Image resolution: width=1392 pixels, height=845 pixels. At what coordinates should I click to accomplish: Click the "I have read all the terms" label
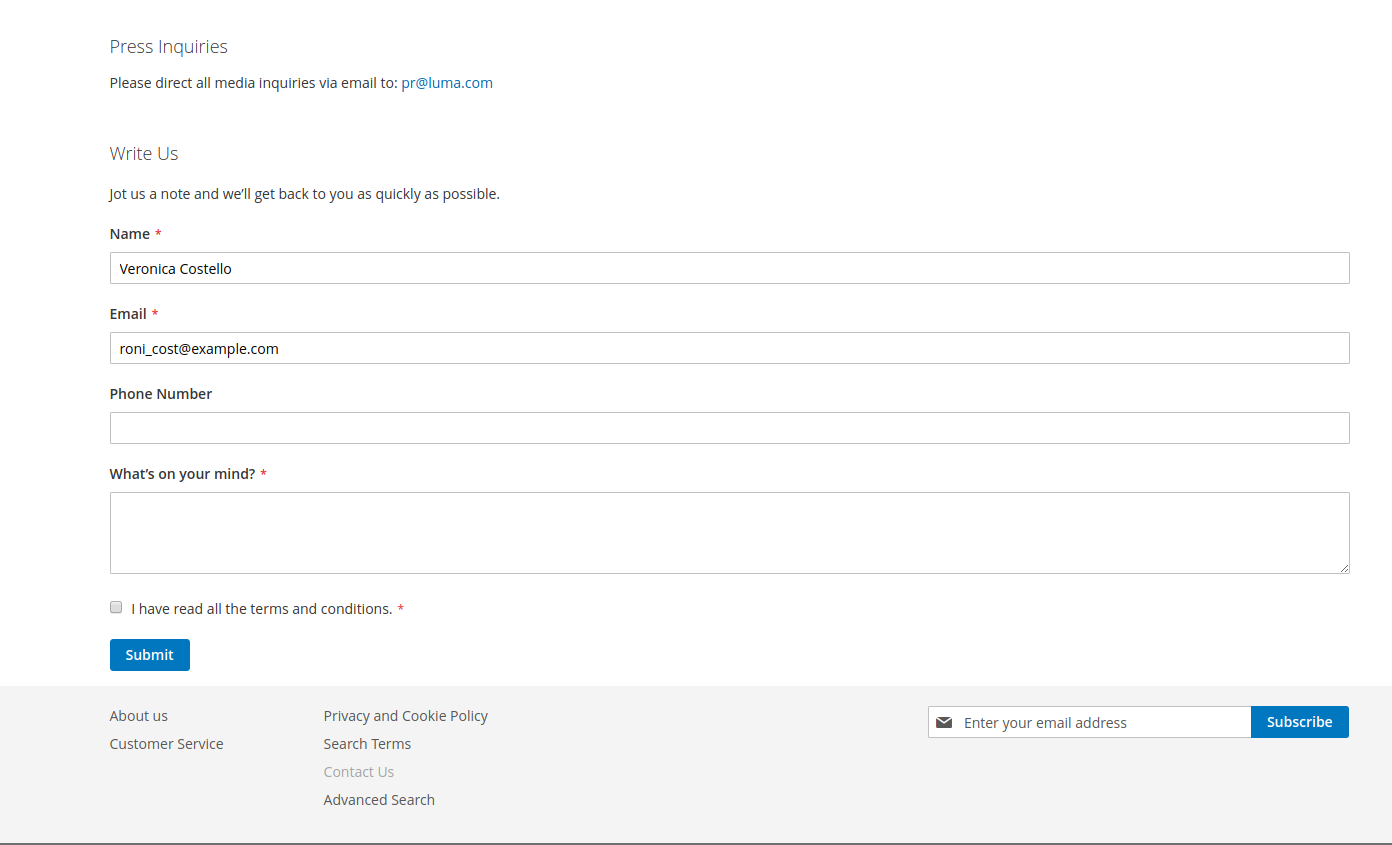tap(261, 609)
